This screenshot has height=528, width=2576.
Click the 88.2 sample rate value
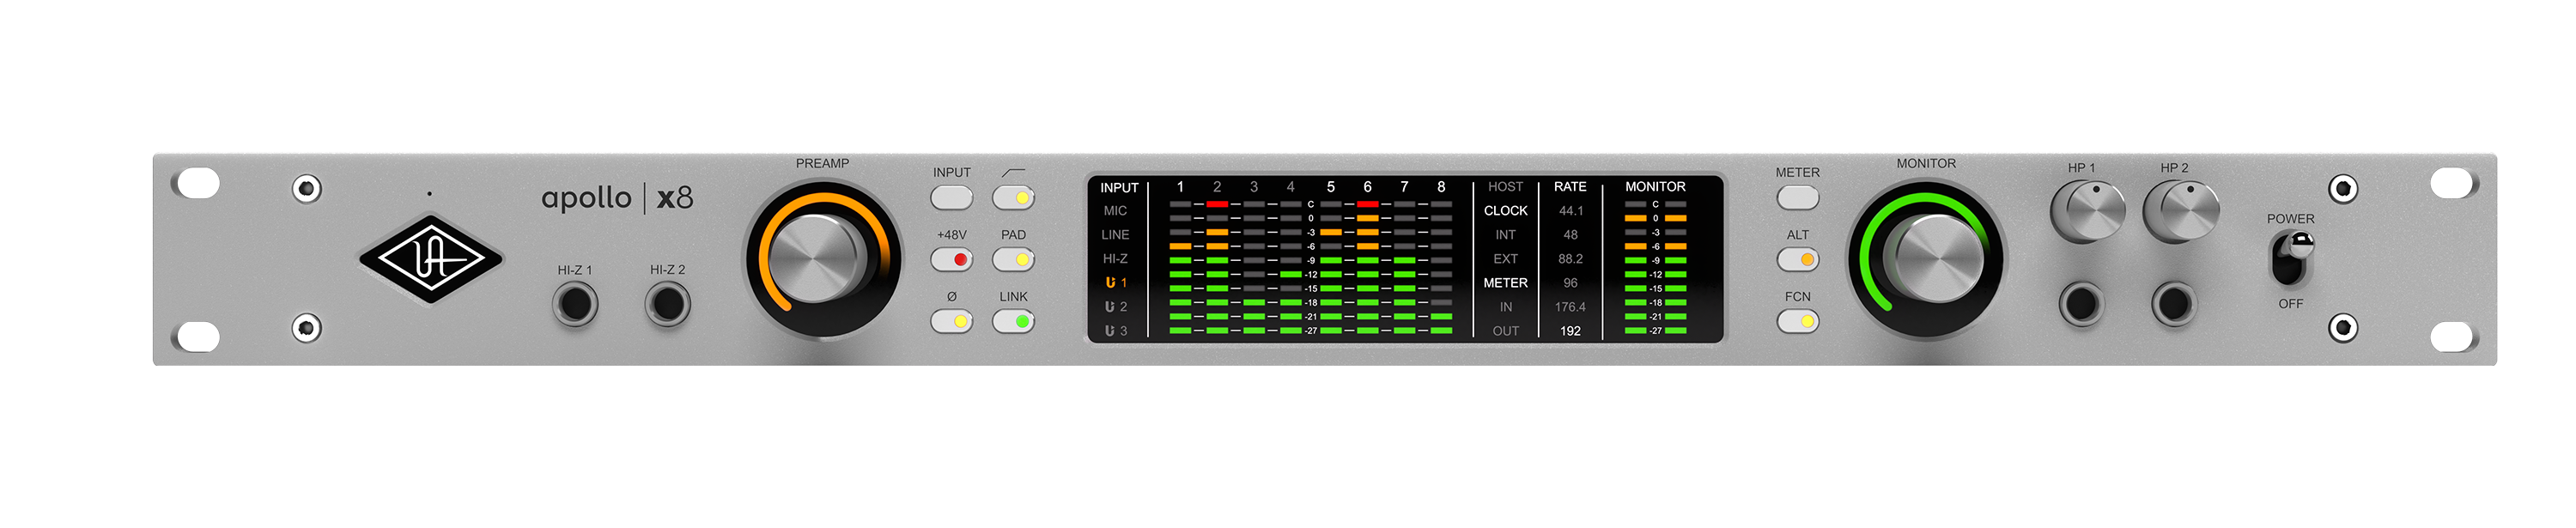coord(1570,259)
